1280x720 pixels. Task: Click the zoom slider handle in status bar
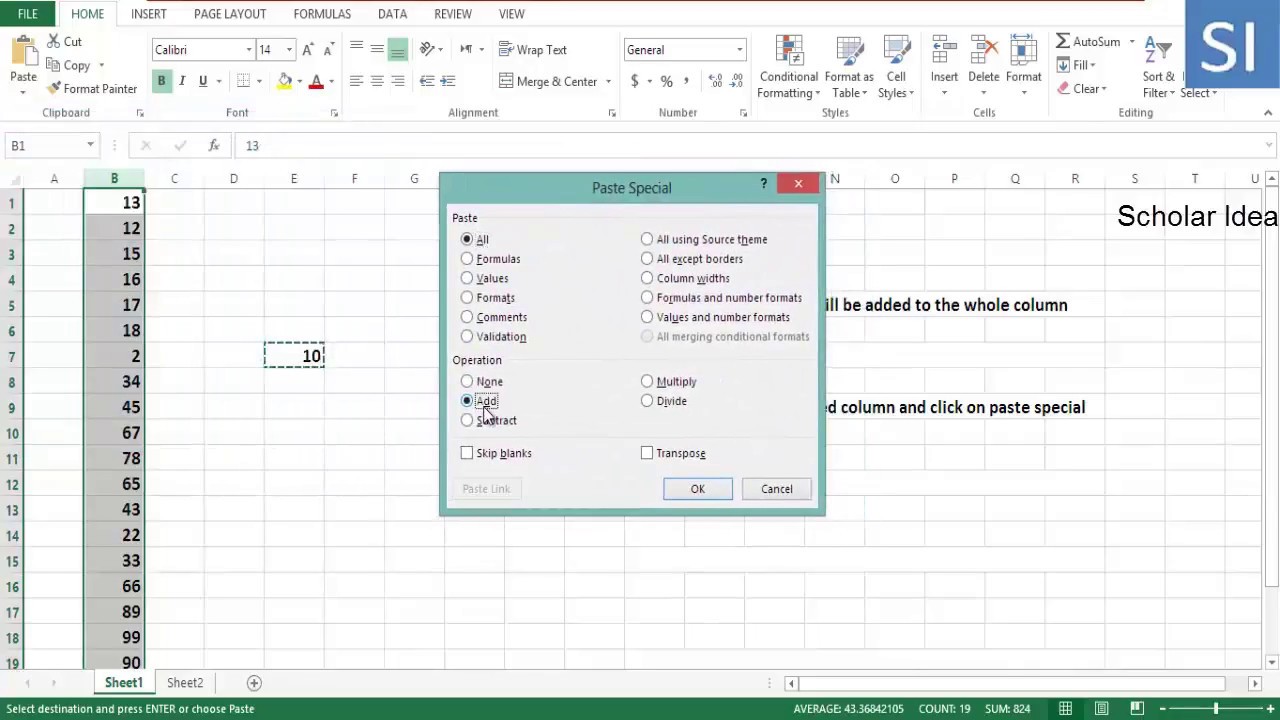tap(1216, 709)
